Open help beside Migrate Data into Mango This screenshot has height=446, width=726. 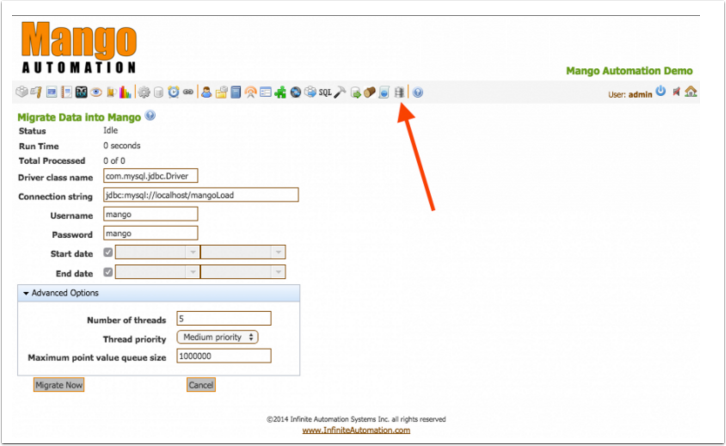pyautogui.click(x=150, y=115)
